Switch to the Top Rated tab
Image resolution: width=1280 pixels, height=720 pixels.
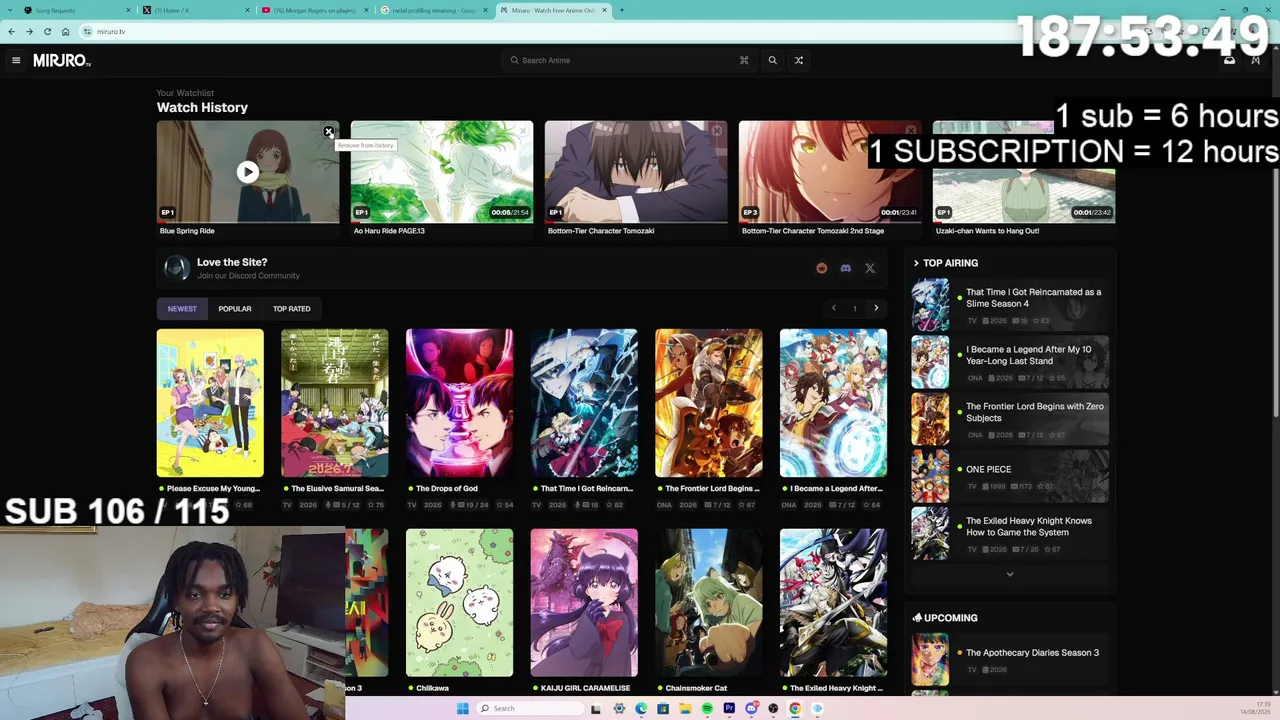point(292,308)
